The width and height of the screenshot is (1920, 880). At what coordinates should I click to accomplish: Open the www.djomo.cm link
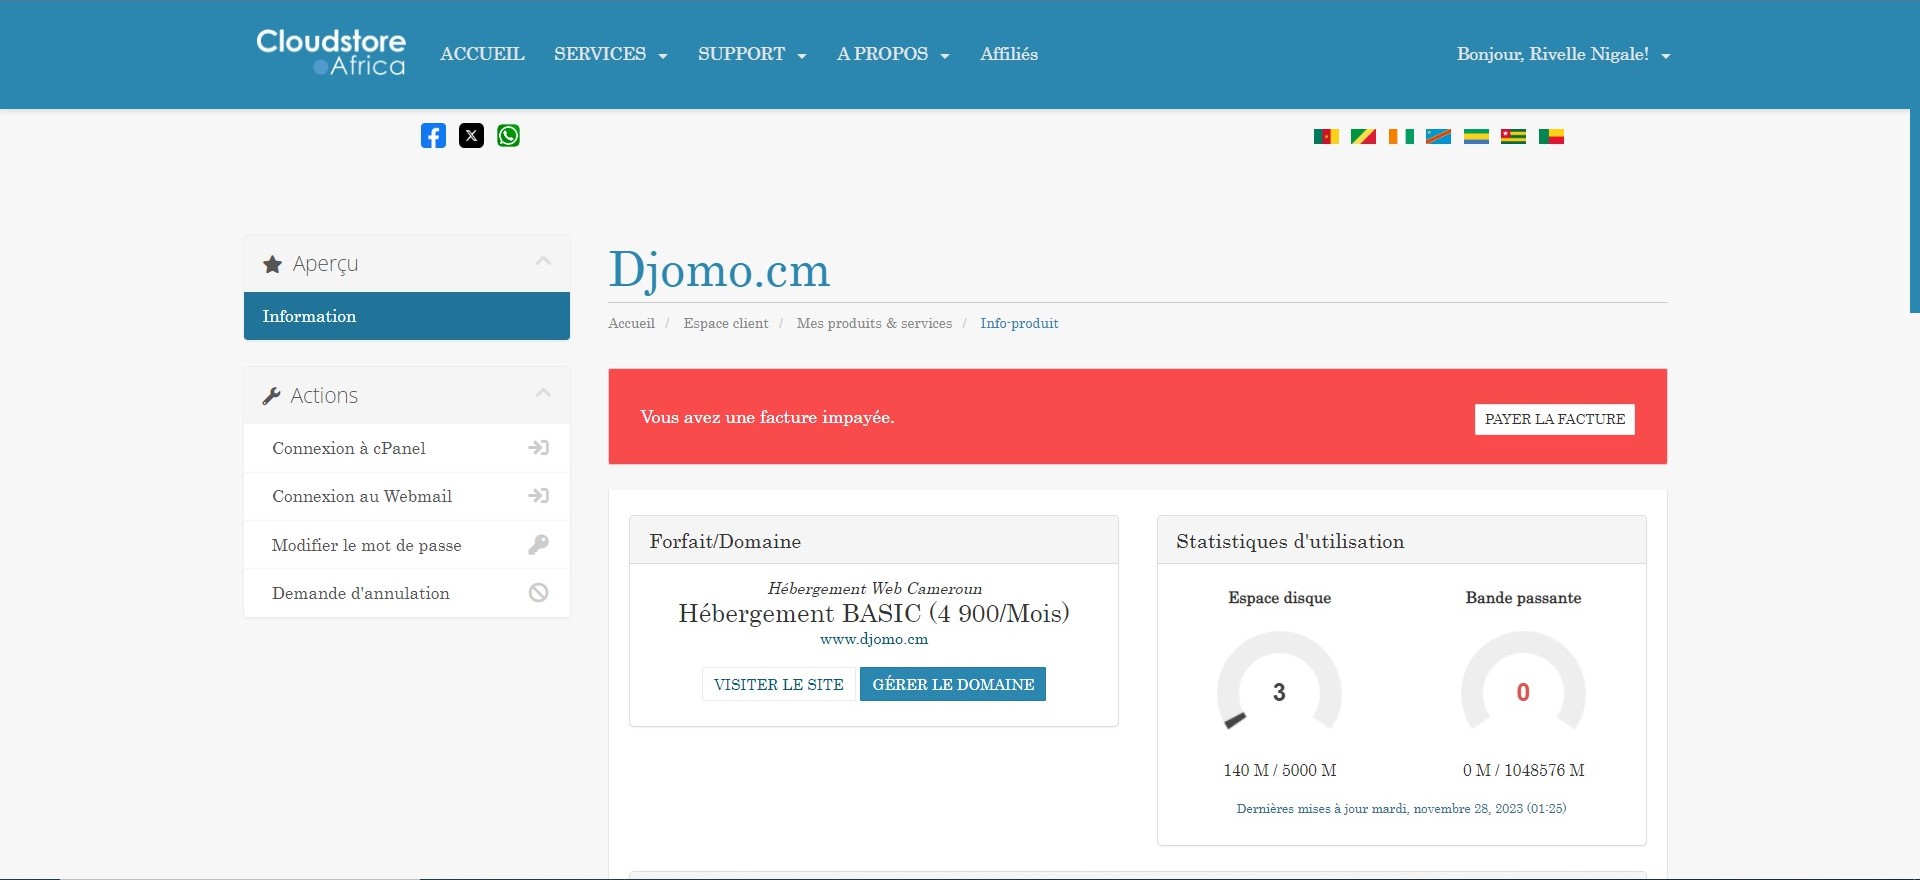point(874,639)
